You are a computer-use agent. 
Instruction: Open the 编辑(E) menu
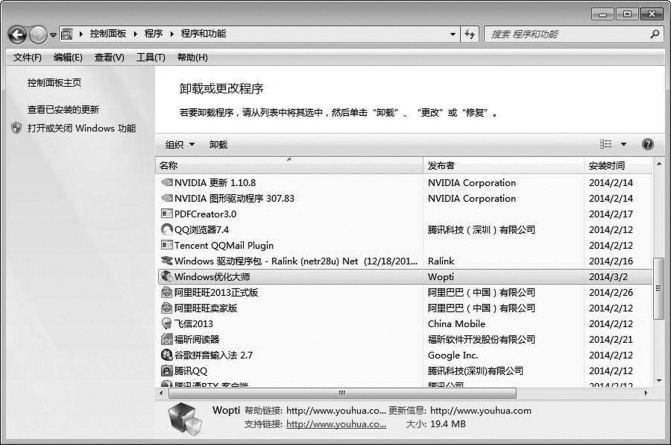click(68, 57)
